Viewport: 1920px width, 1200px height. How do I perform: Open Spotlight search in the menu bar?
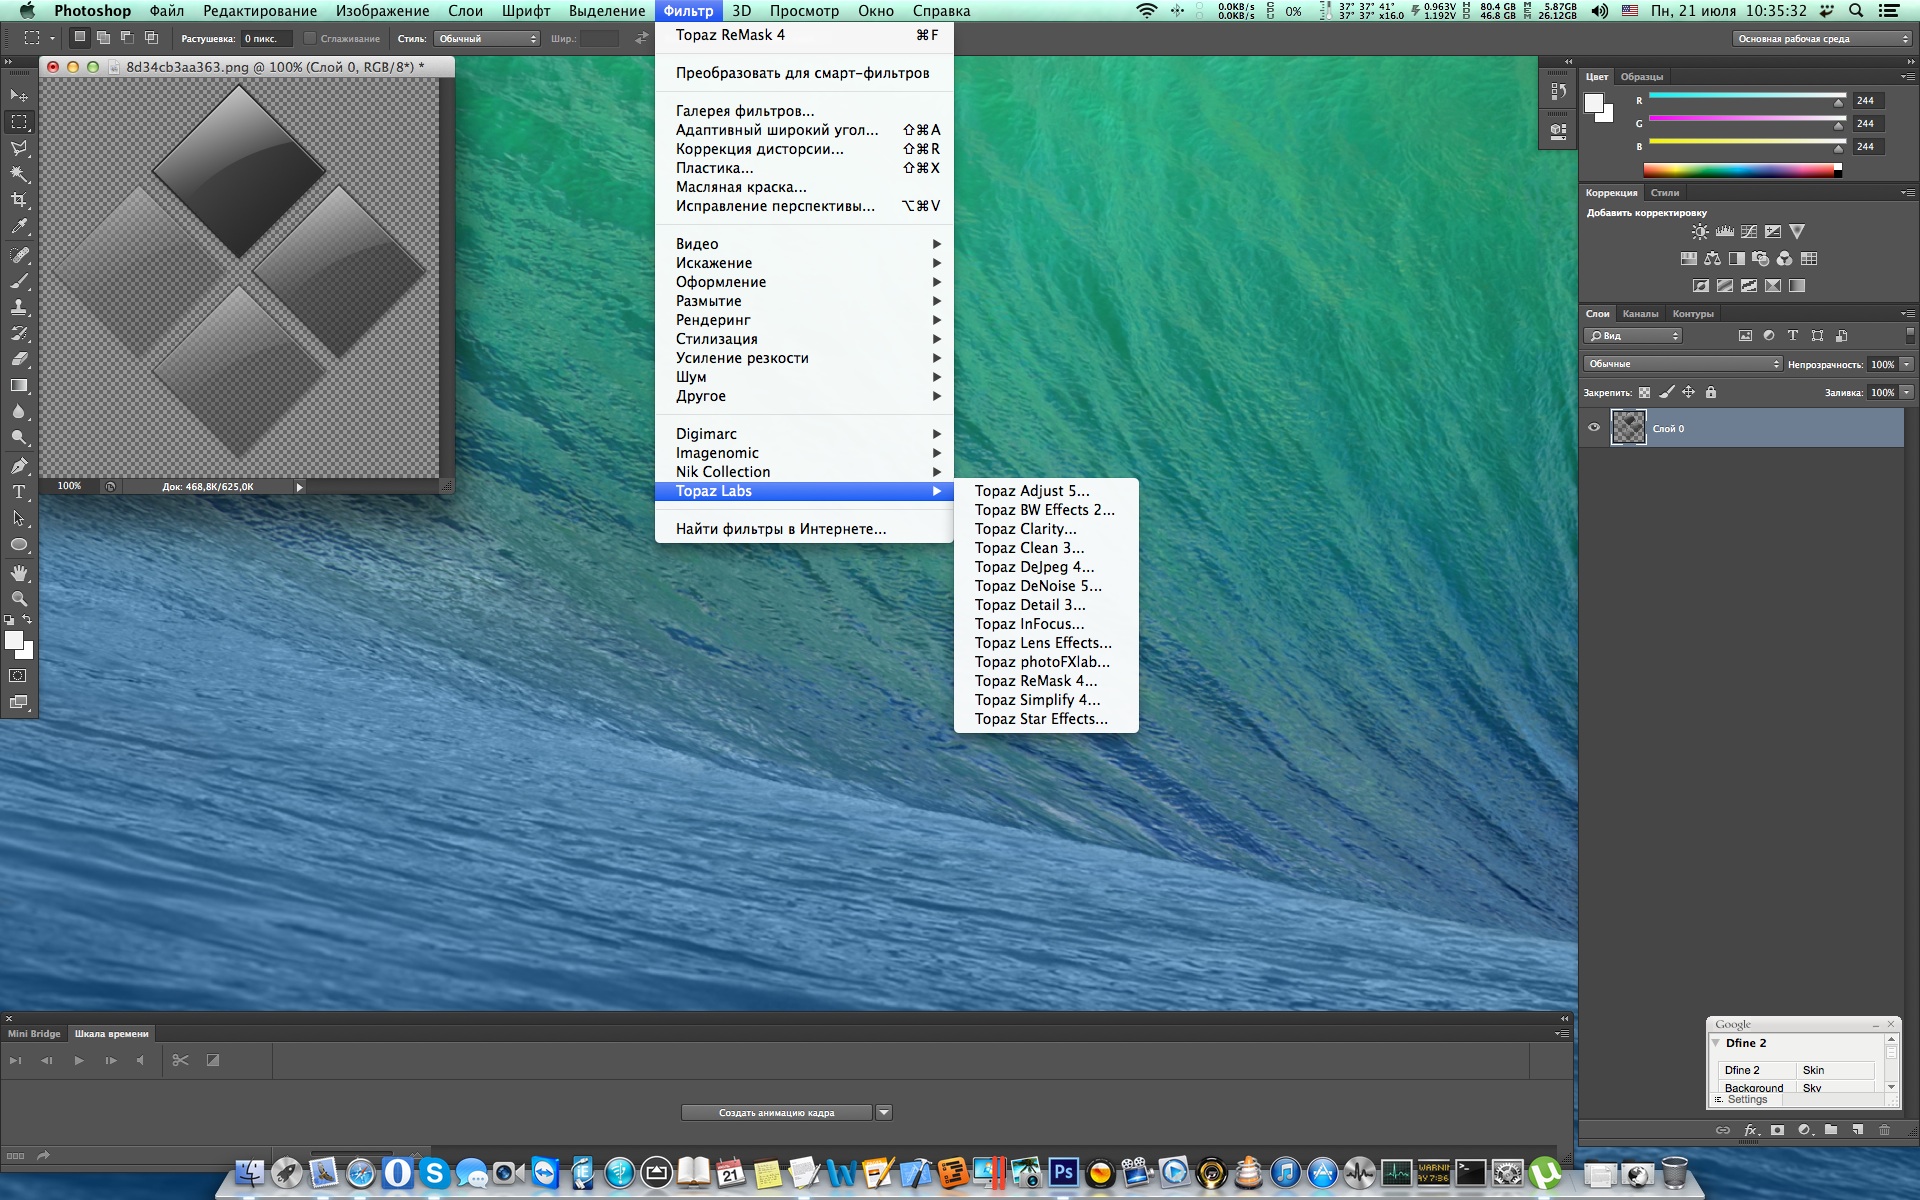(x=1856, y=11)
